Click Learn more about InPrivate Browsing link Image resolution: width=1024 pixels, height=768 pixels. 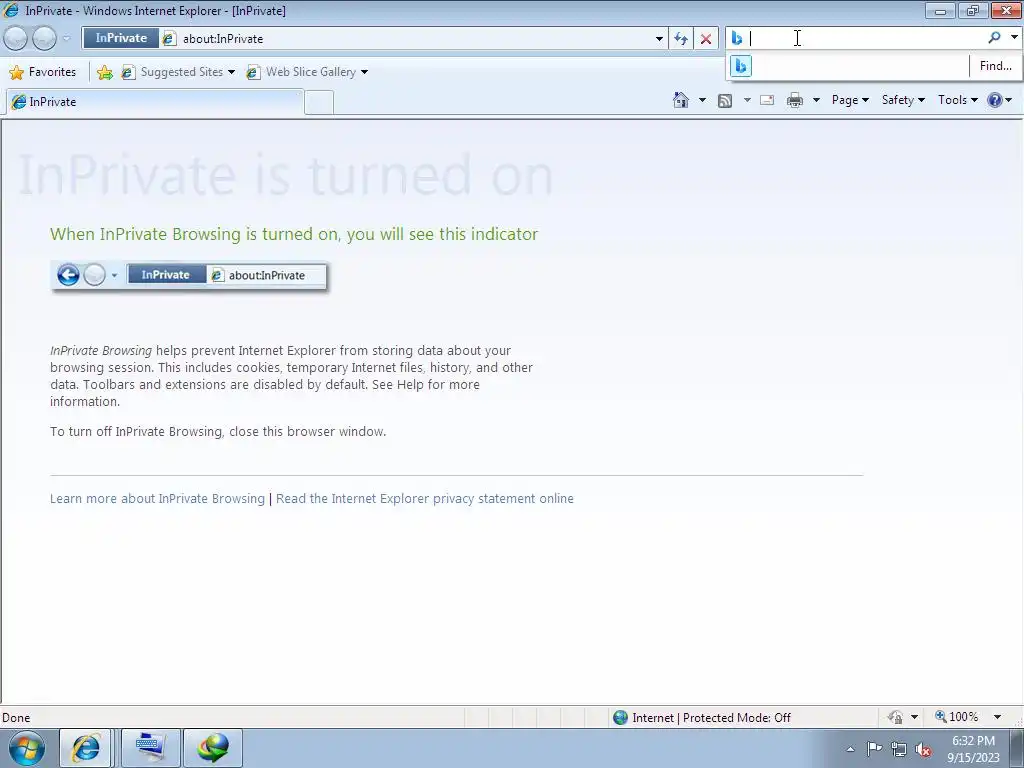click(x=157, y=499)
